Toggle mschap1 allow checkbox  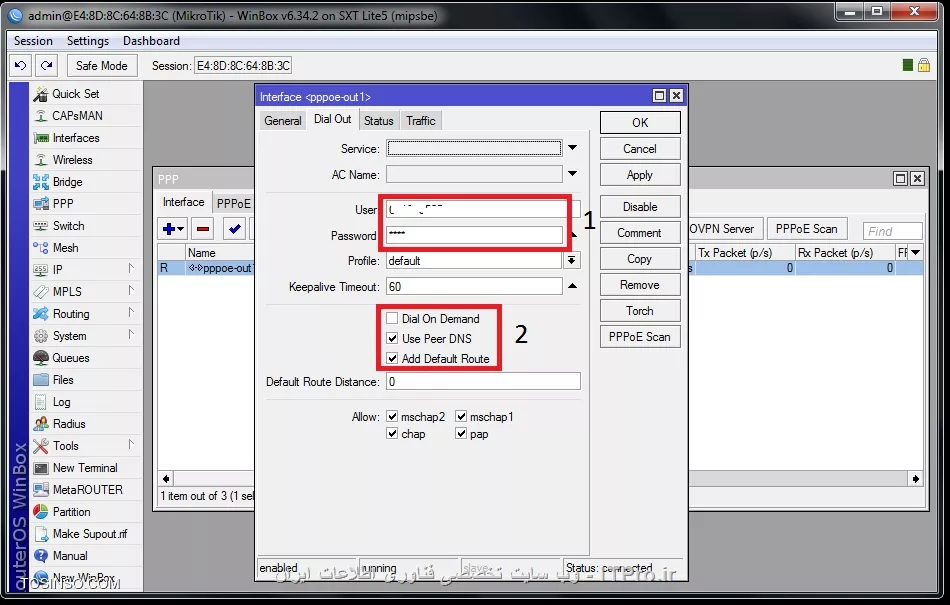461,417
